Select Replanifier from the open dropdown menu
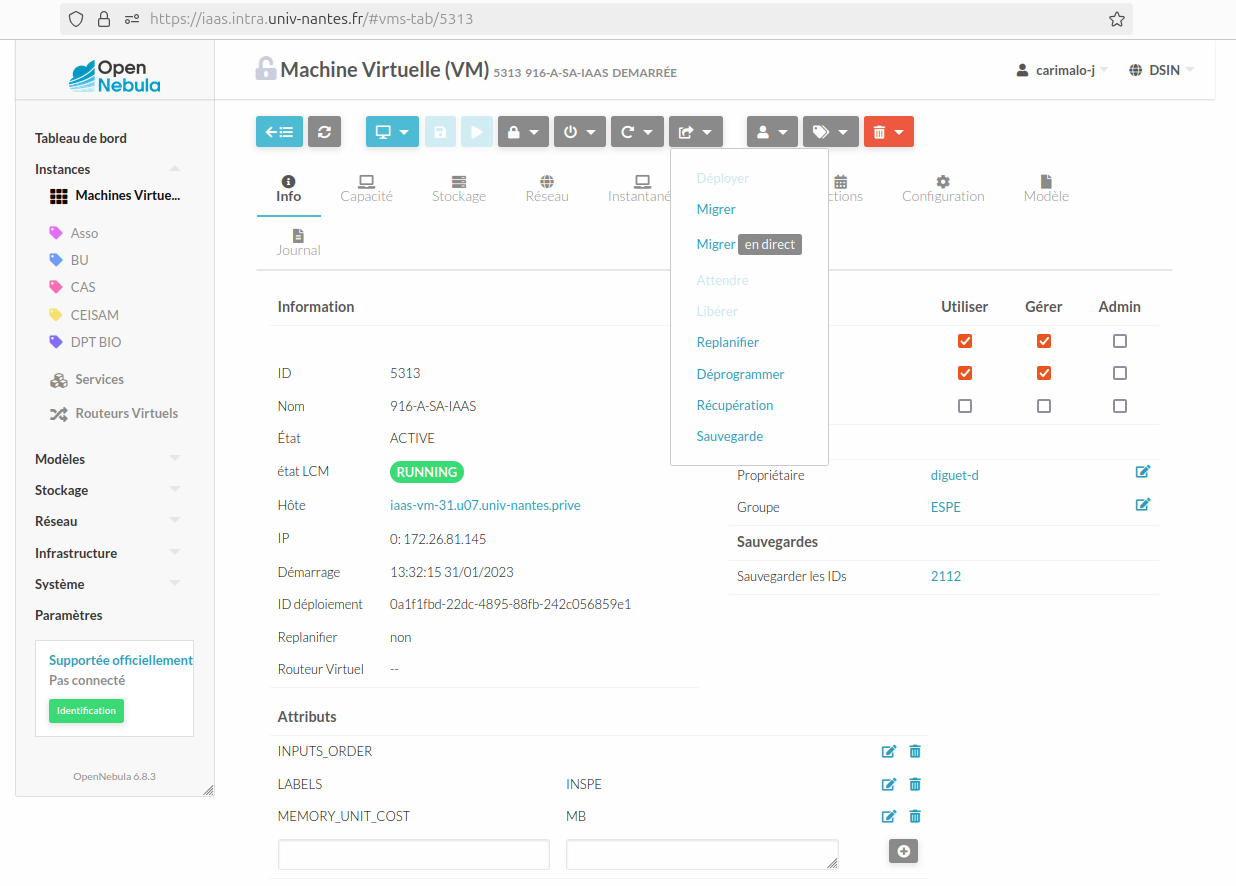The image size is (1236, 886). point(727,342)
